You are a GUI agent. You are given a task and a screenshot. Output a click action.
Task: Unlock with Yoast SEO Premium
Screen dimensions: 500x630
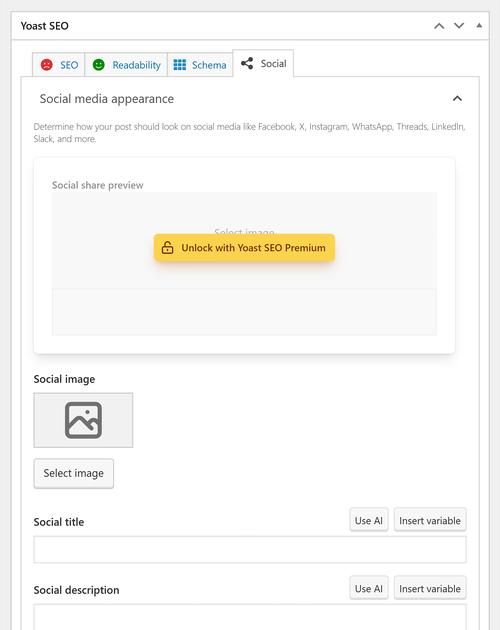pos(244,248)
